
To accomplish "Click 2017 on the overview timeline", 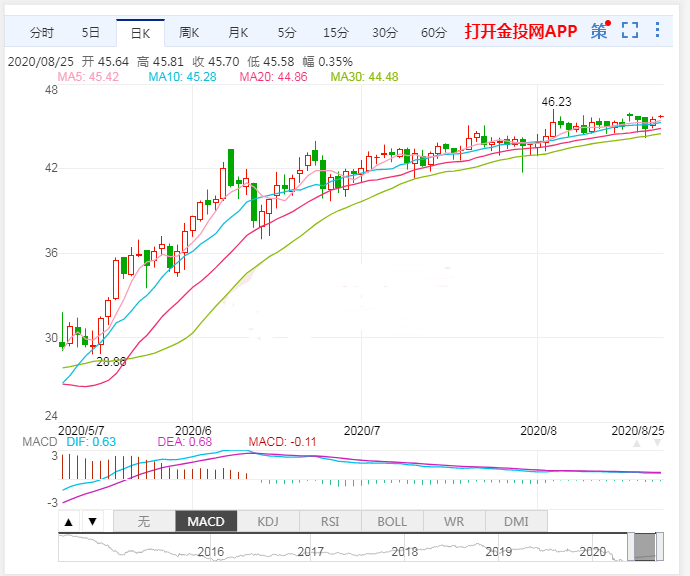I will tap(311, 551).
